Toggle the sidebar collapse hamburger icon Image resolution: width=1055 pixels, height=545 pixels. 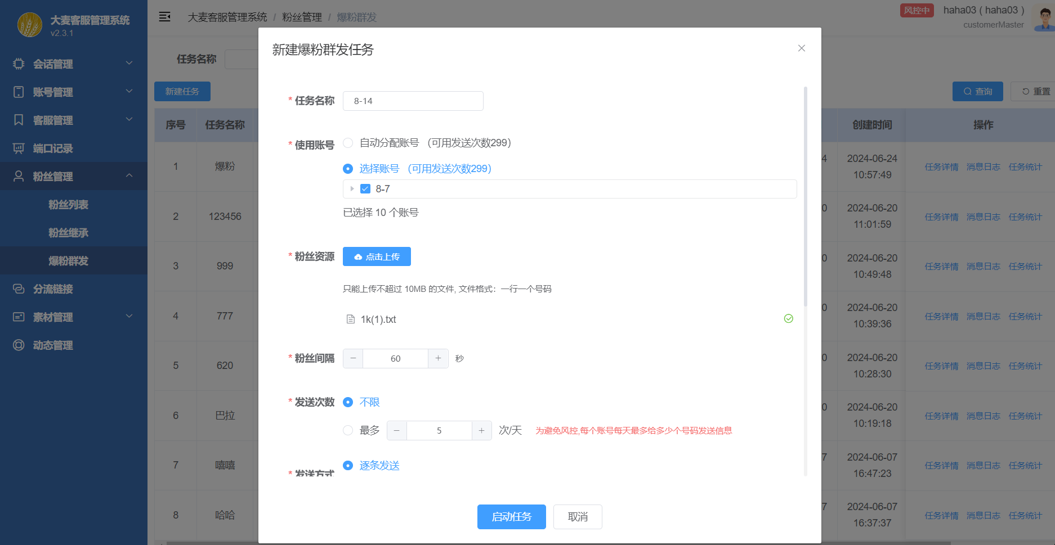164,16
